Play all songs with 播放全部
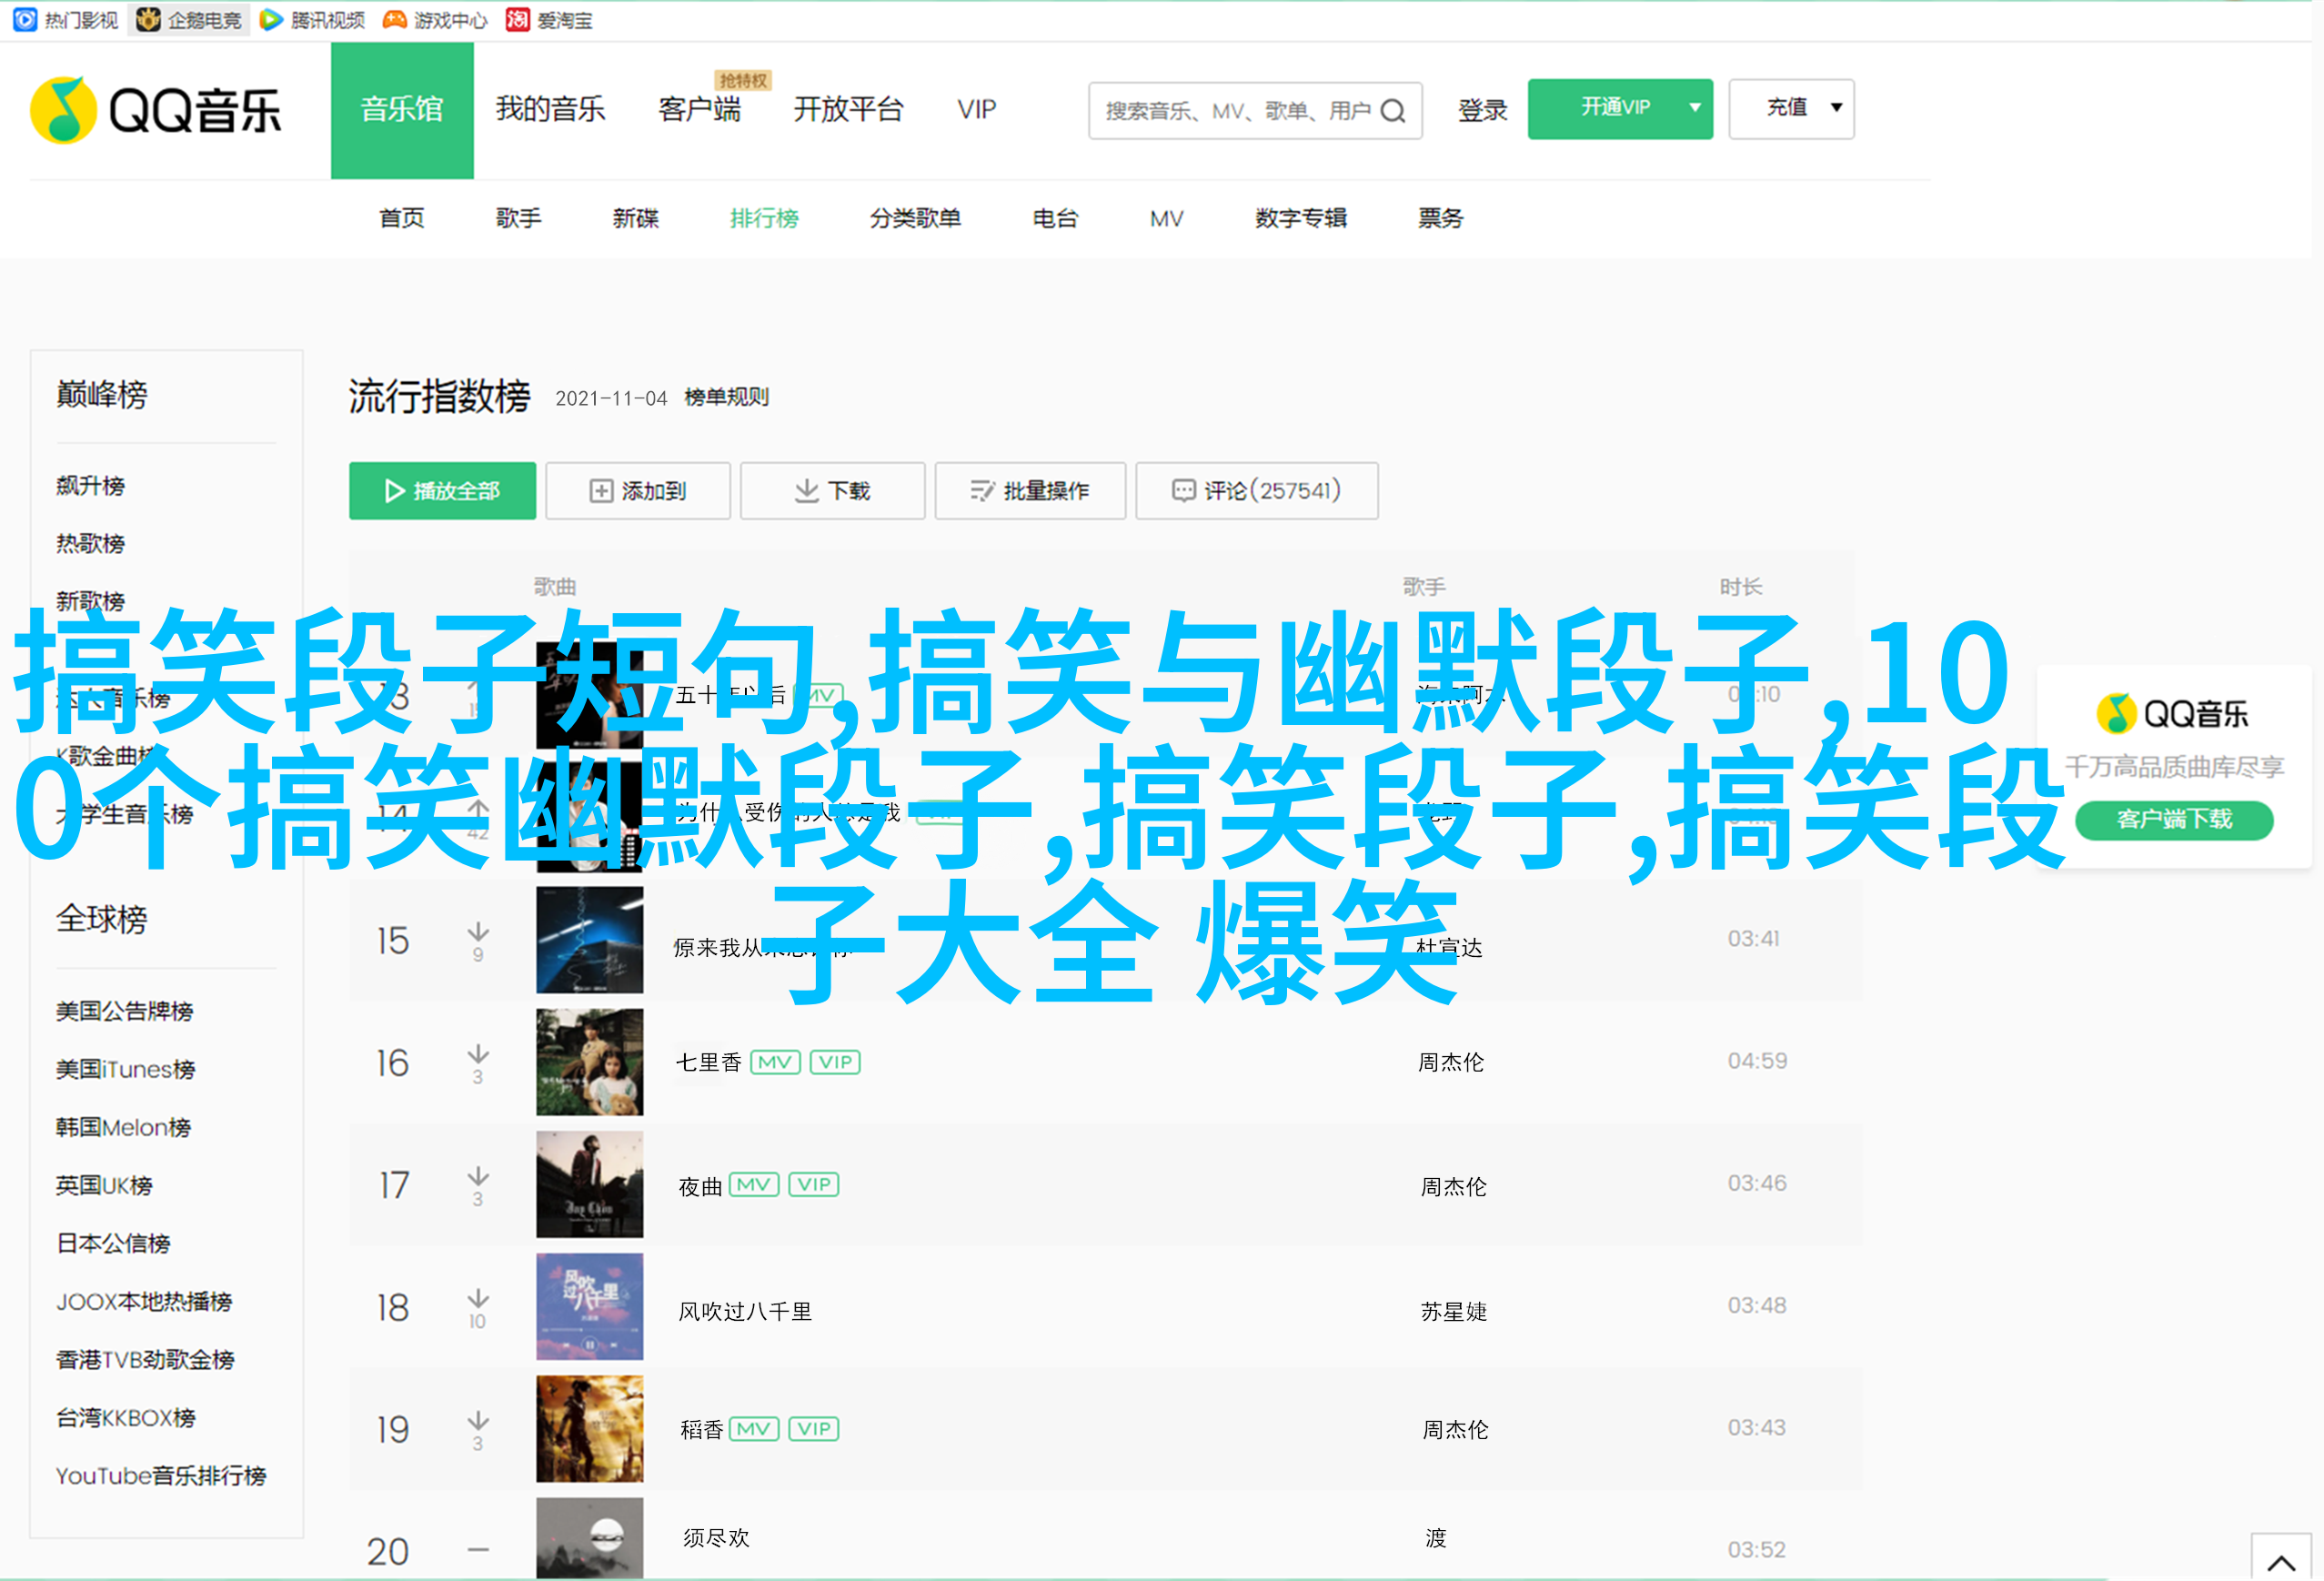Screen dimensions: 2324x1581 click(442, 491)
